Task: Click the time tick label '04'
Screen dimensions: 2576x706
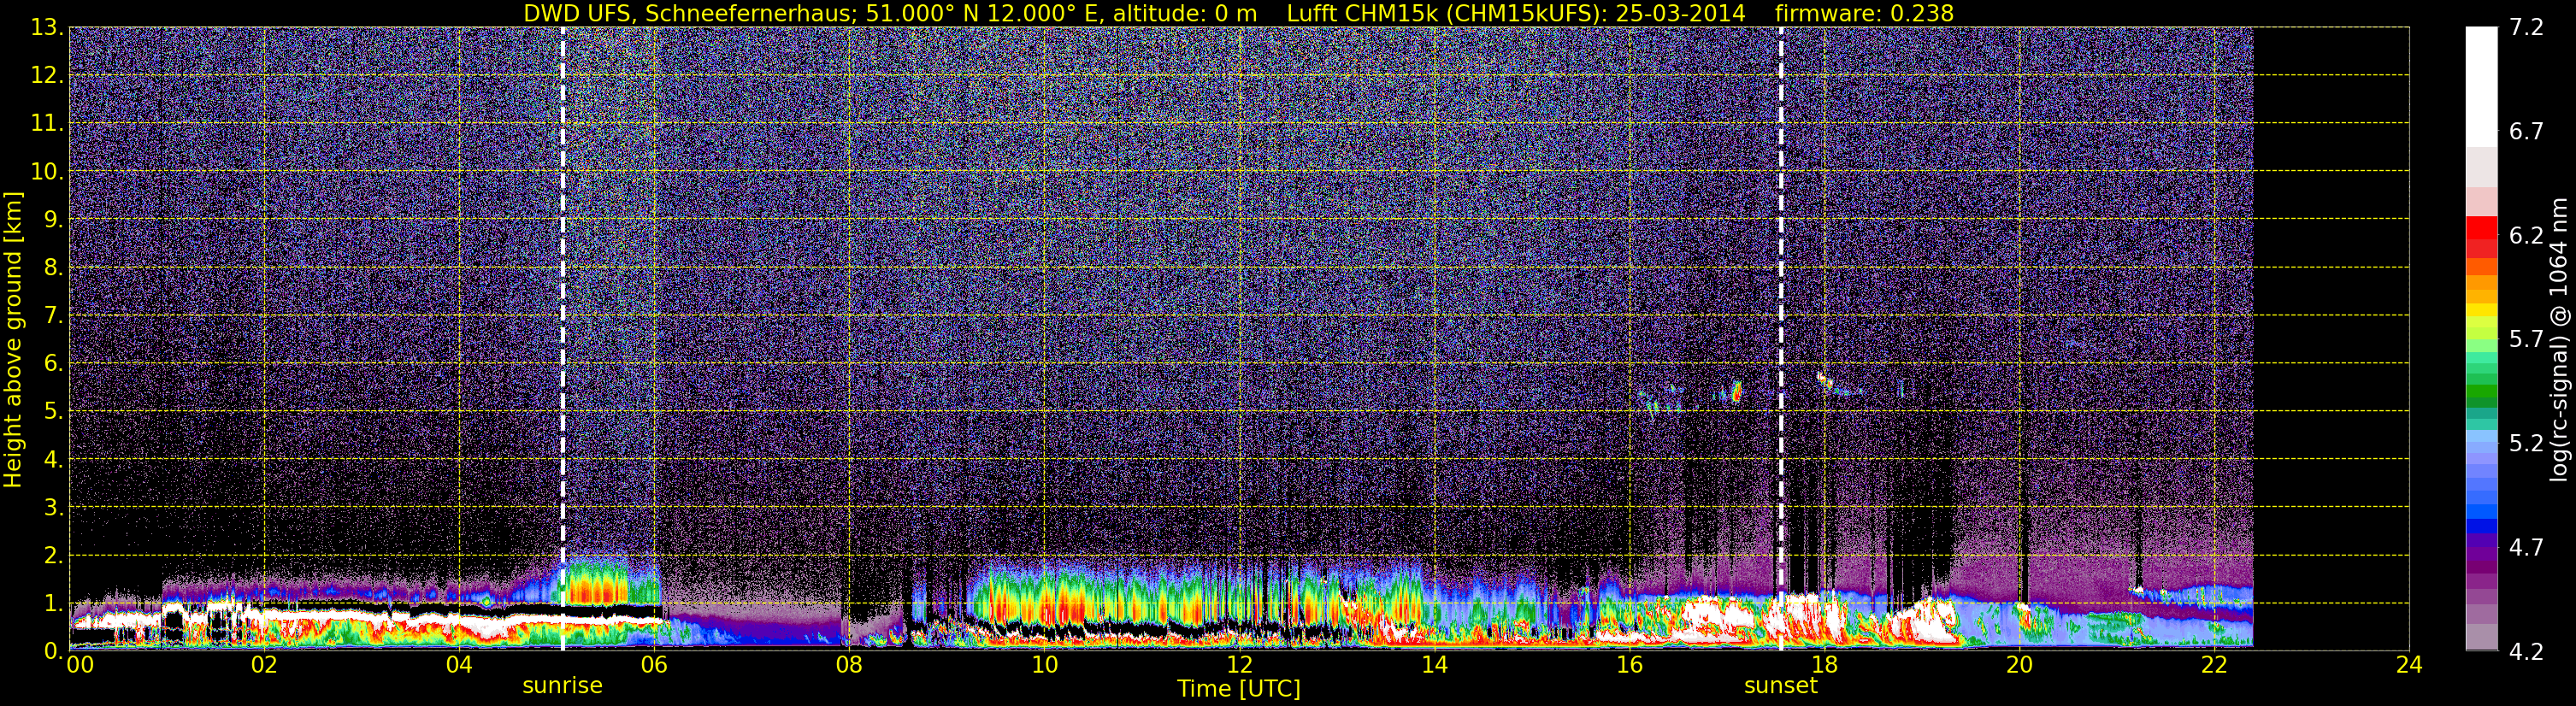Action: [458, 665]
